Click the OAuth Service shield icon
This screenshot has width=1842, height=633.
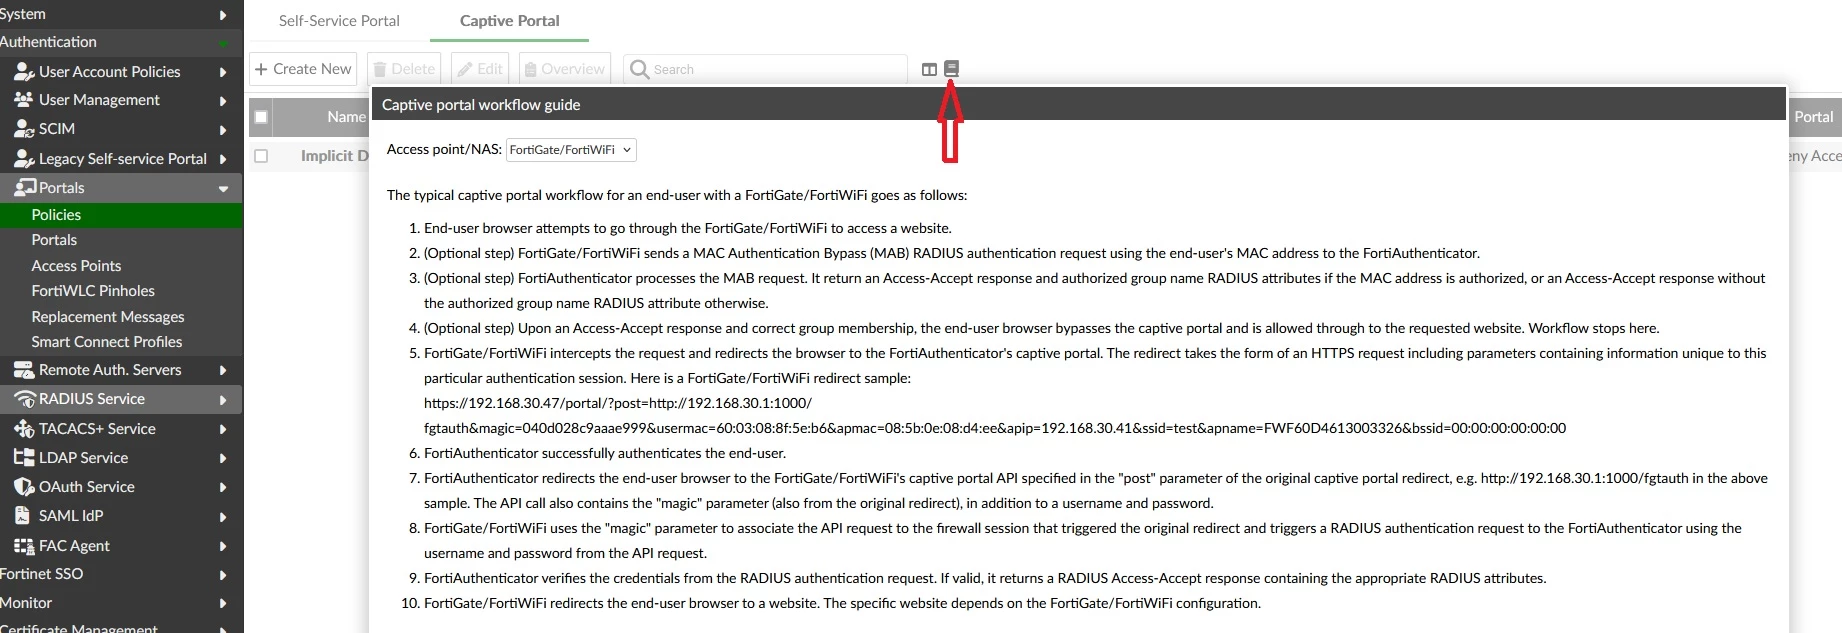24,487
